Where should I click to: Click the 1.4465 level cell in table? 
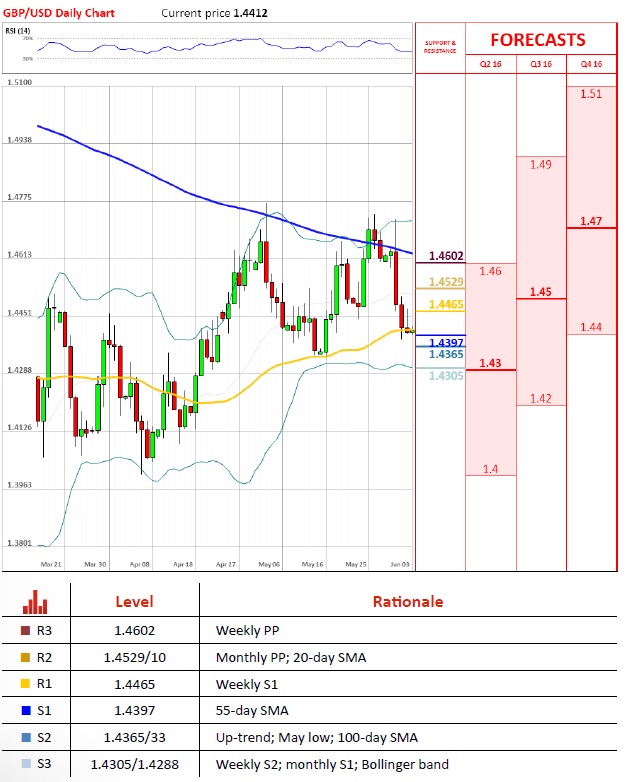point(135,684)
